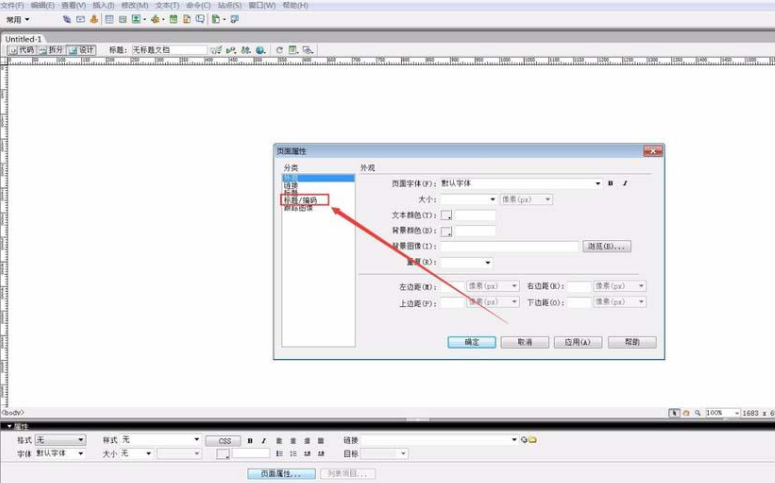Toggle bold for page font in dialog
The image size is (775, 483).
610,183
